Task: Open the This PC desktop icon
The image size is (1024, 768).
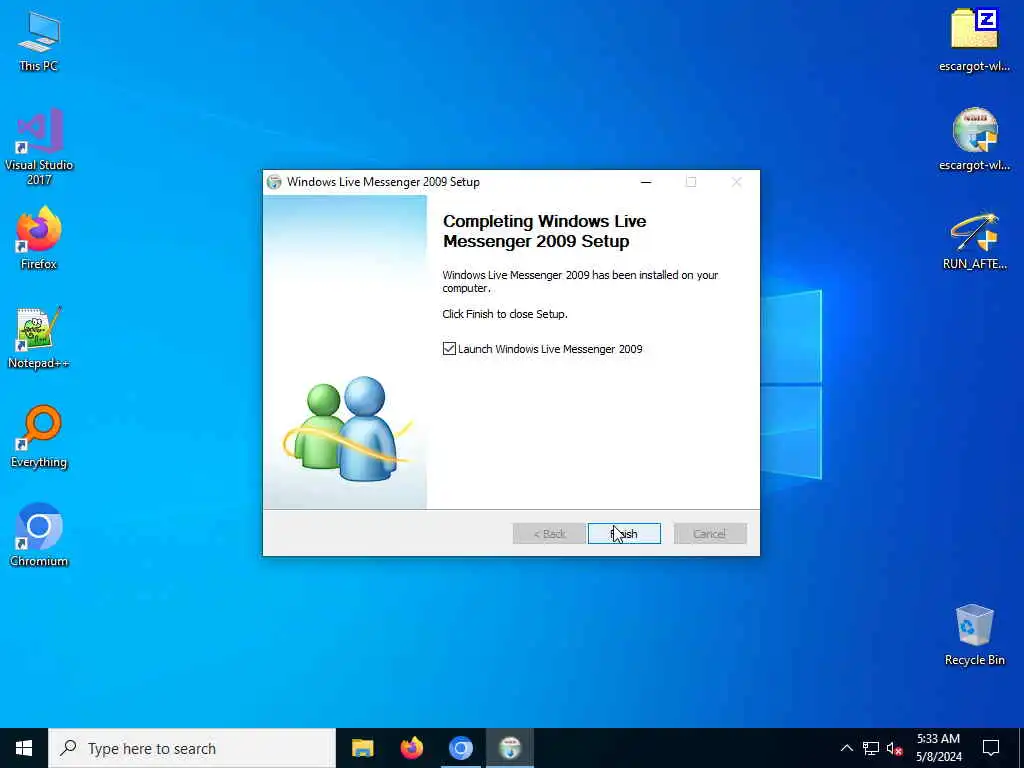Action: 39,40
